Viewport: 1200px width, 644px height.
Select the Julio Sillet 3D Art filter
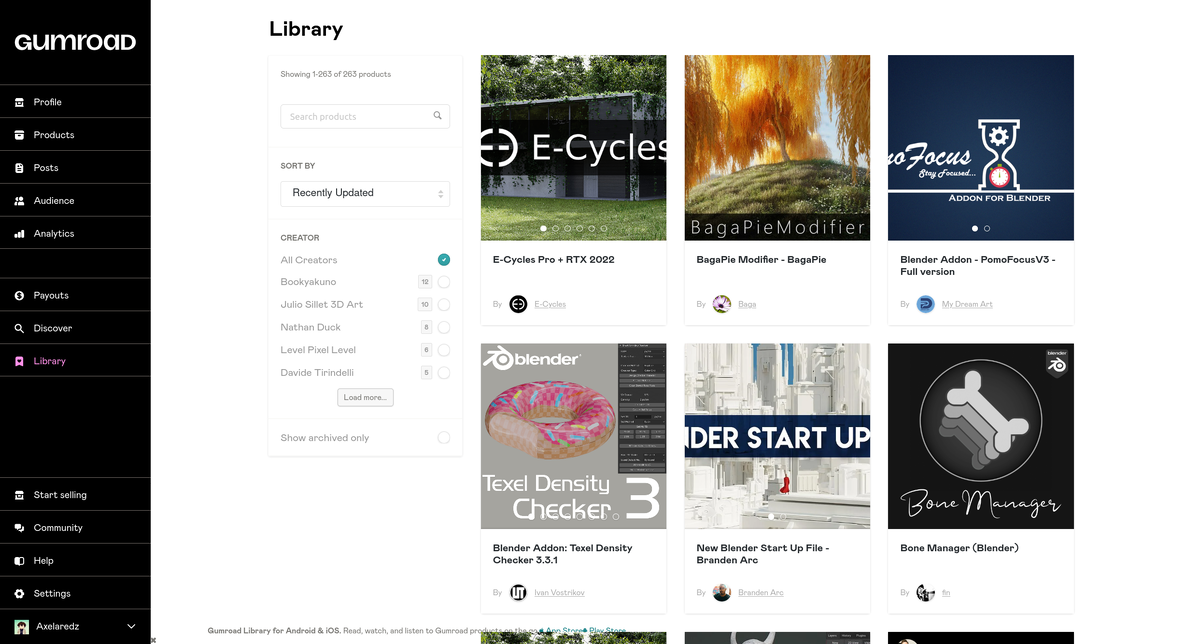tap(444, 305)
